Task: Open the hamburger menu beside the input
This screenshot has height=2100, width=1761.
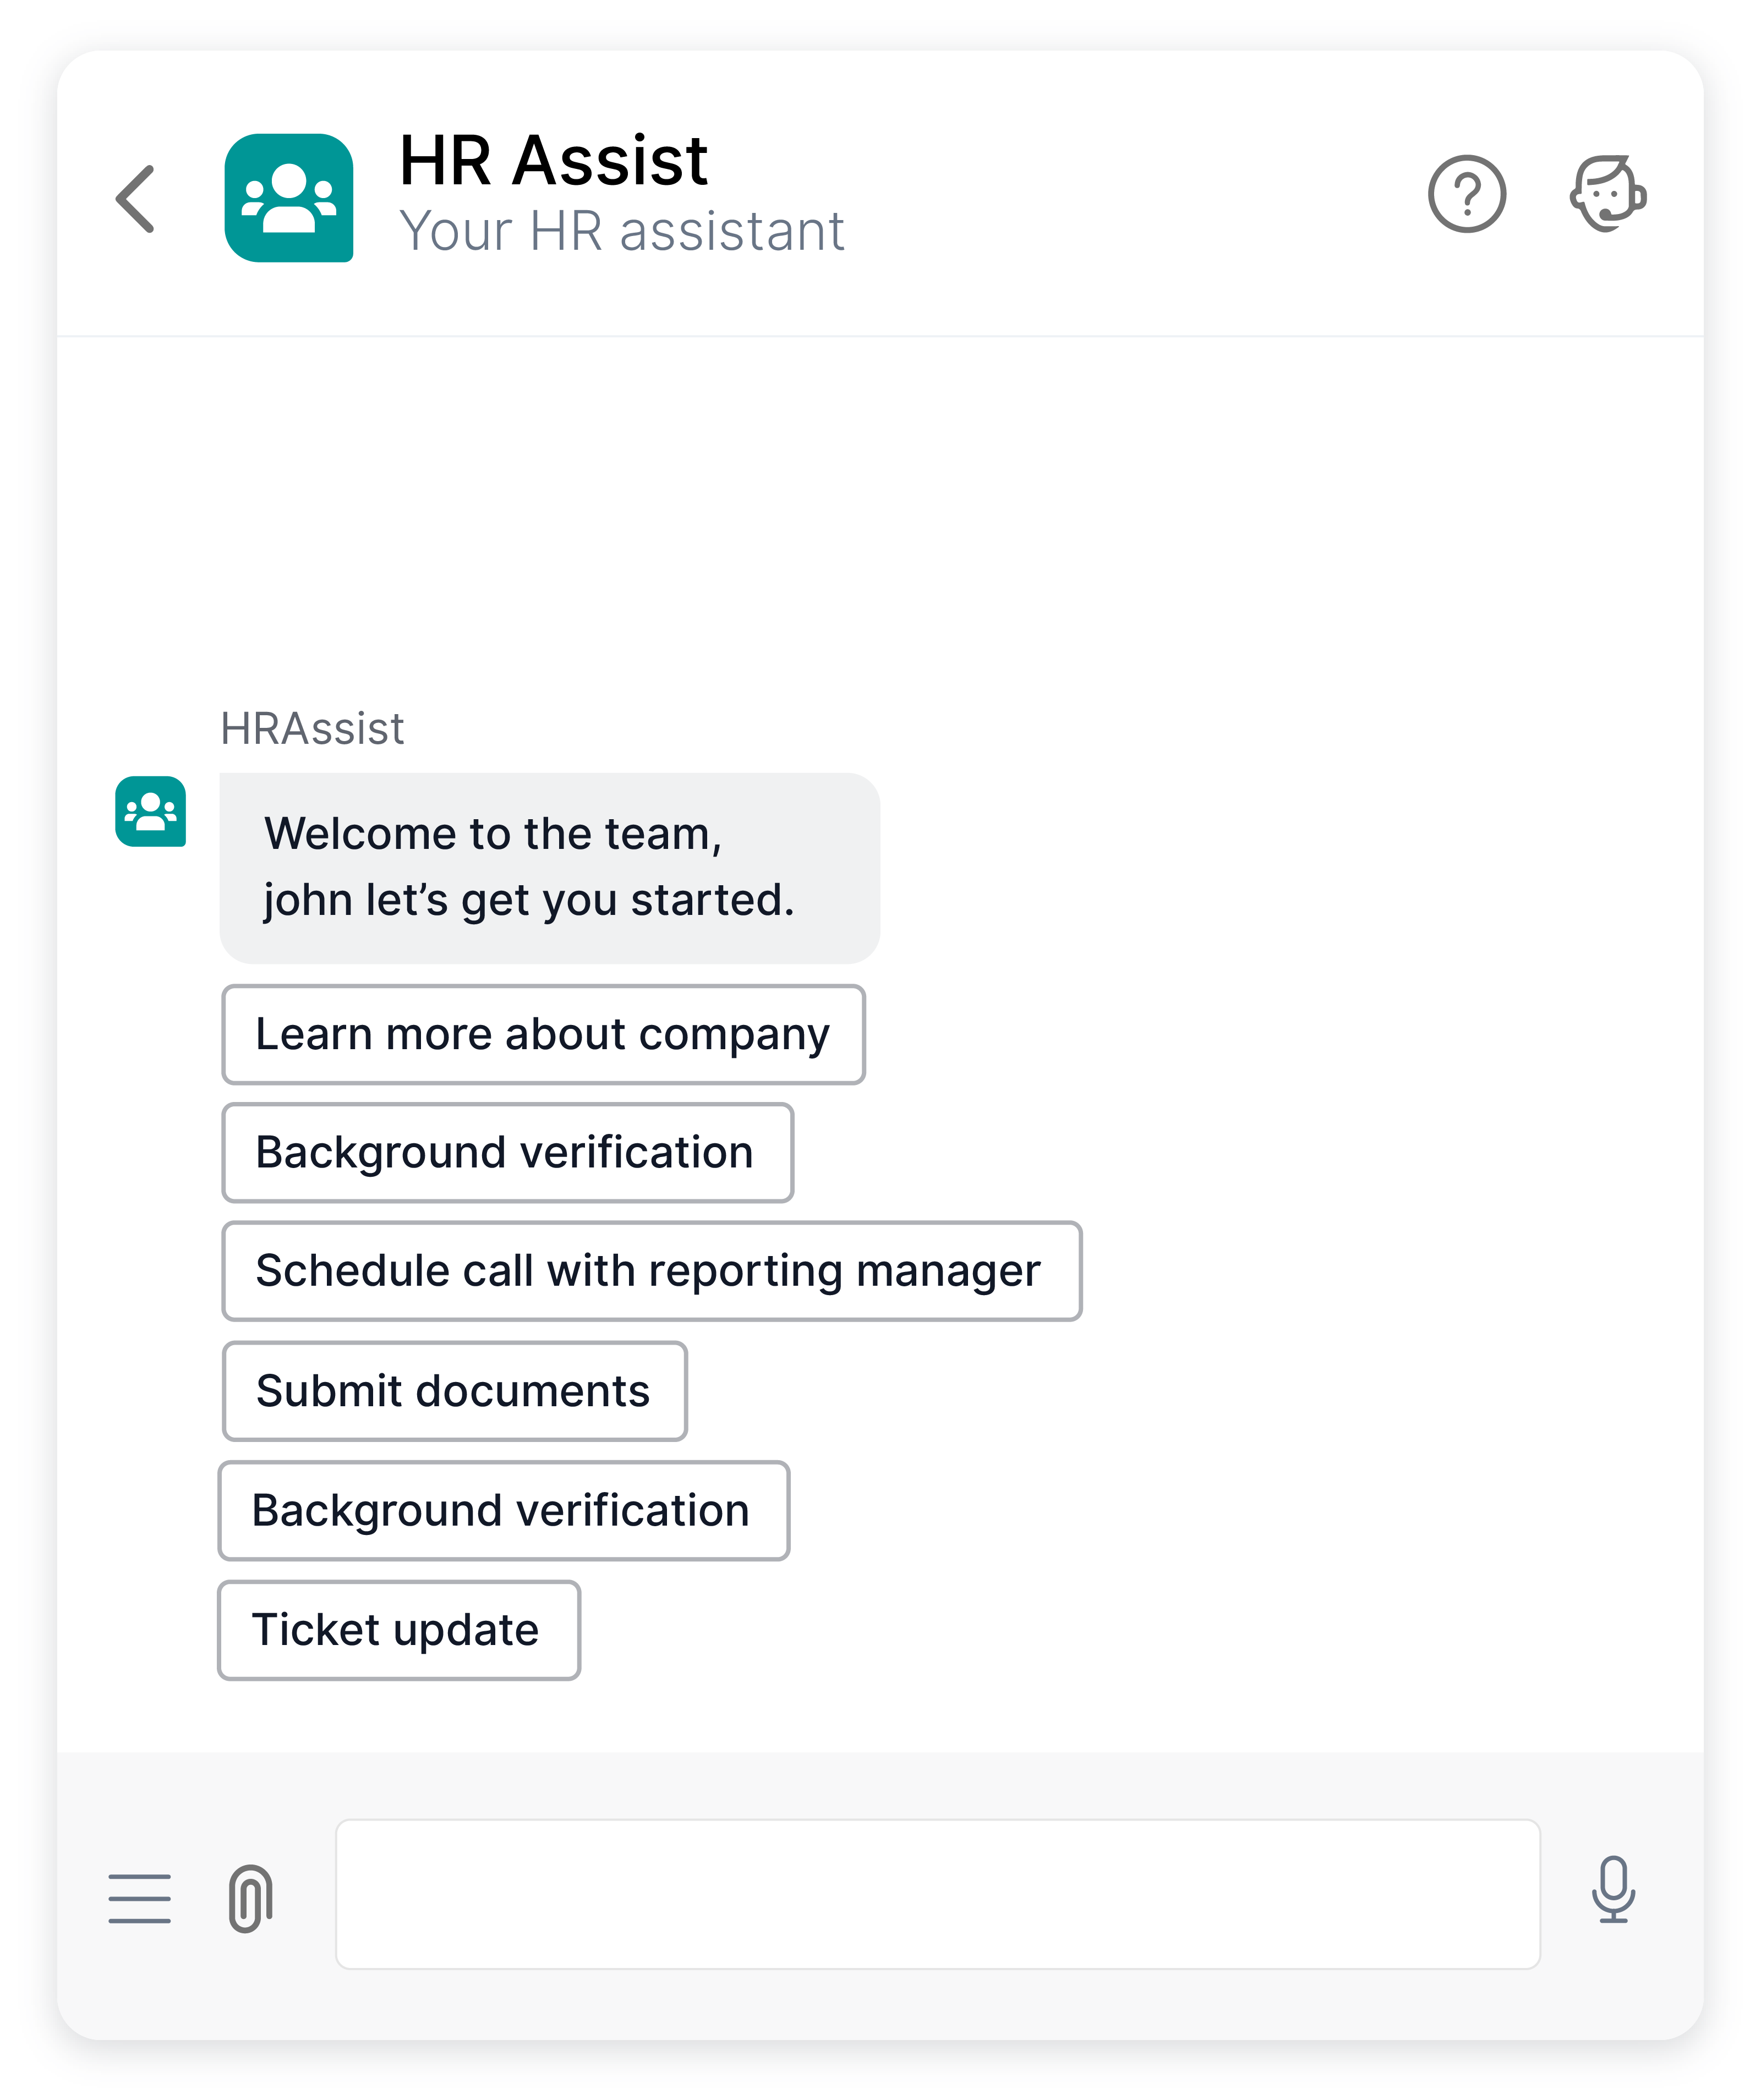Action: click(x=140, y=1898)
